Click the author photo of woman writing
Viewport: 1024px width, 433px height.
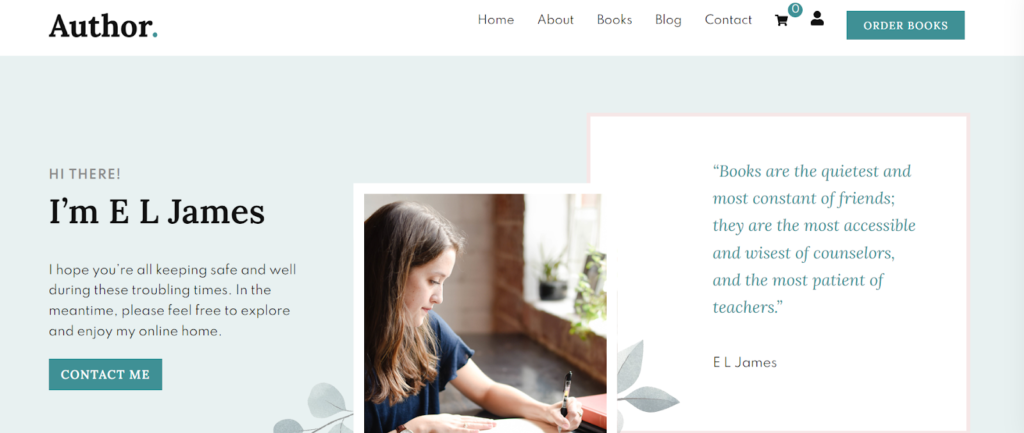tap(485, 313)
